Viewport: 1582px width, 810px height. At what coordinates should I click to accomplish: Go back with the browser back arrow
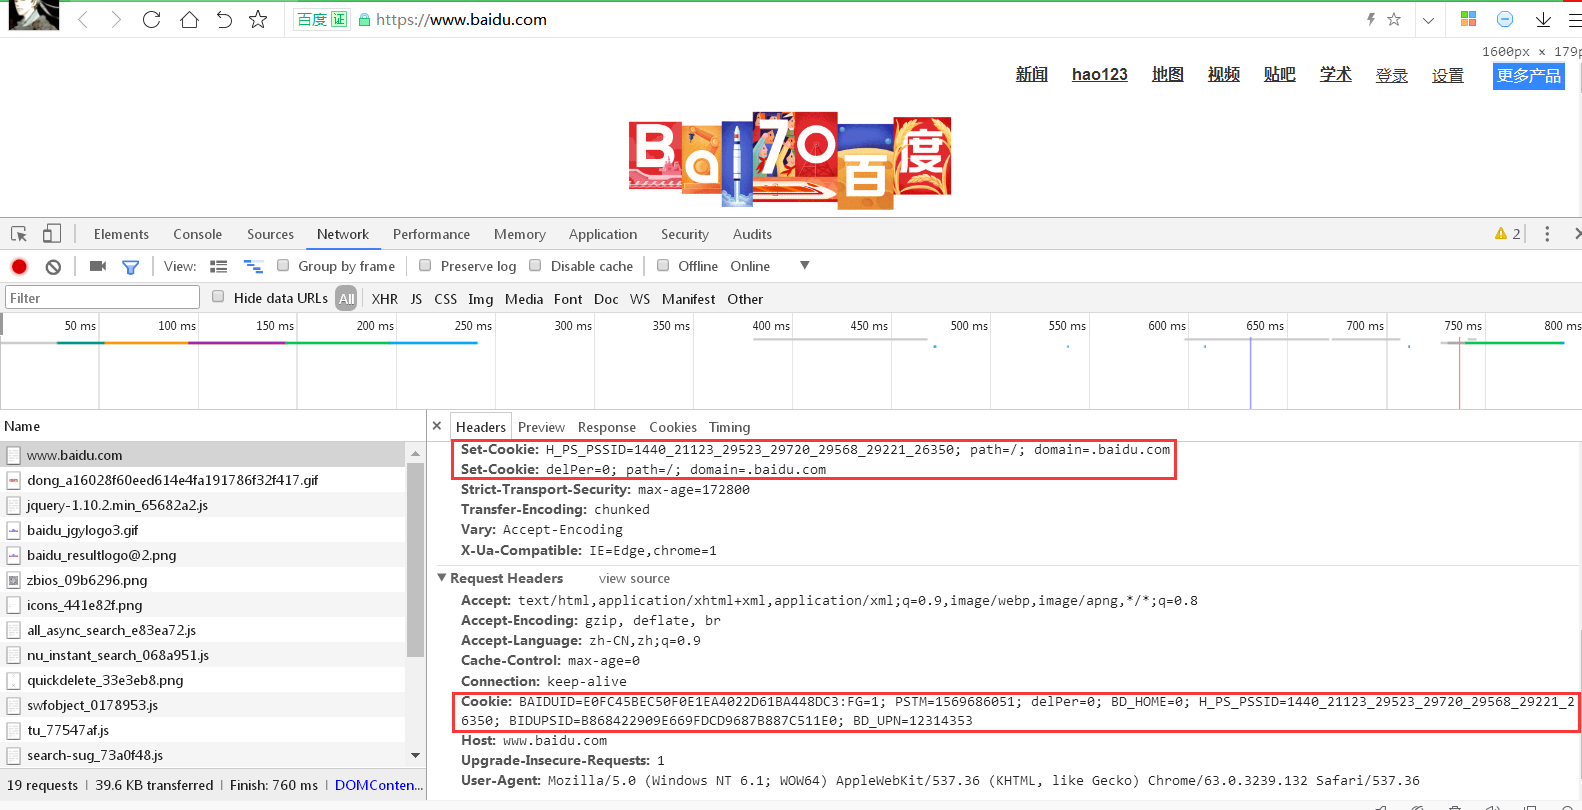click(x=83, y=19)
